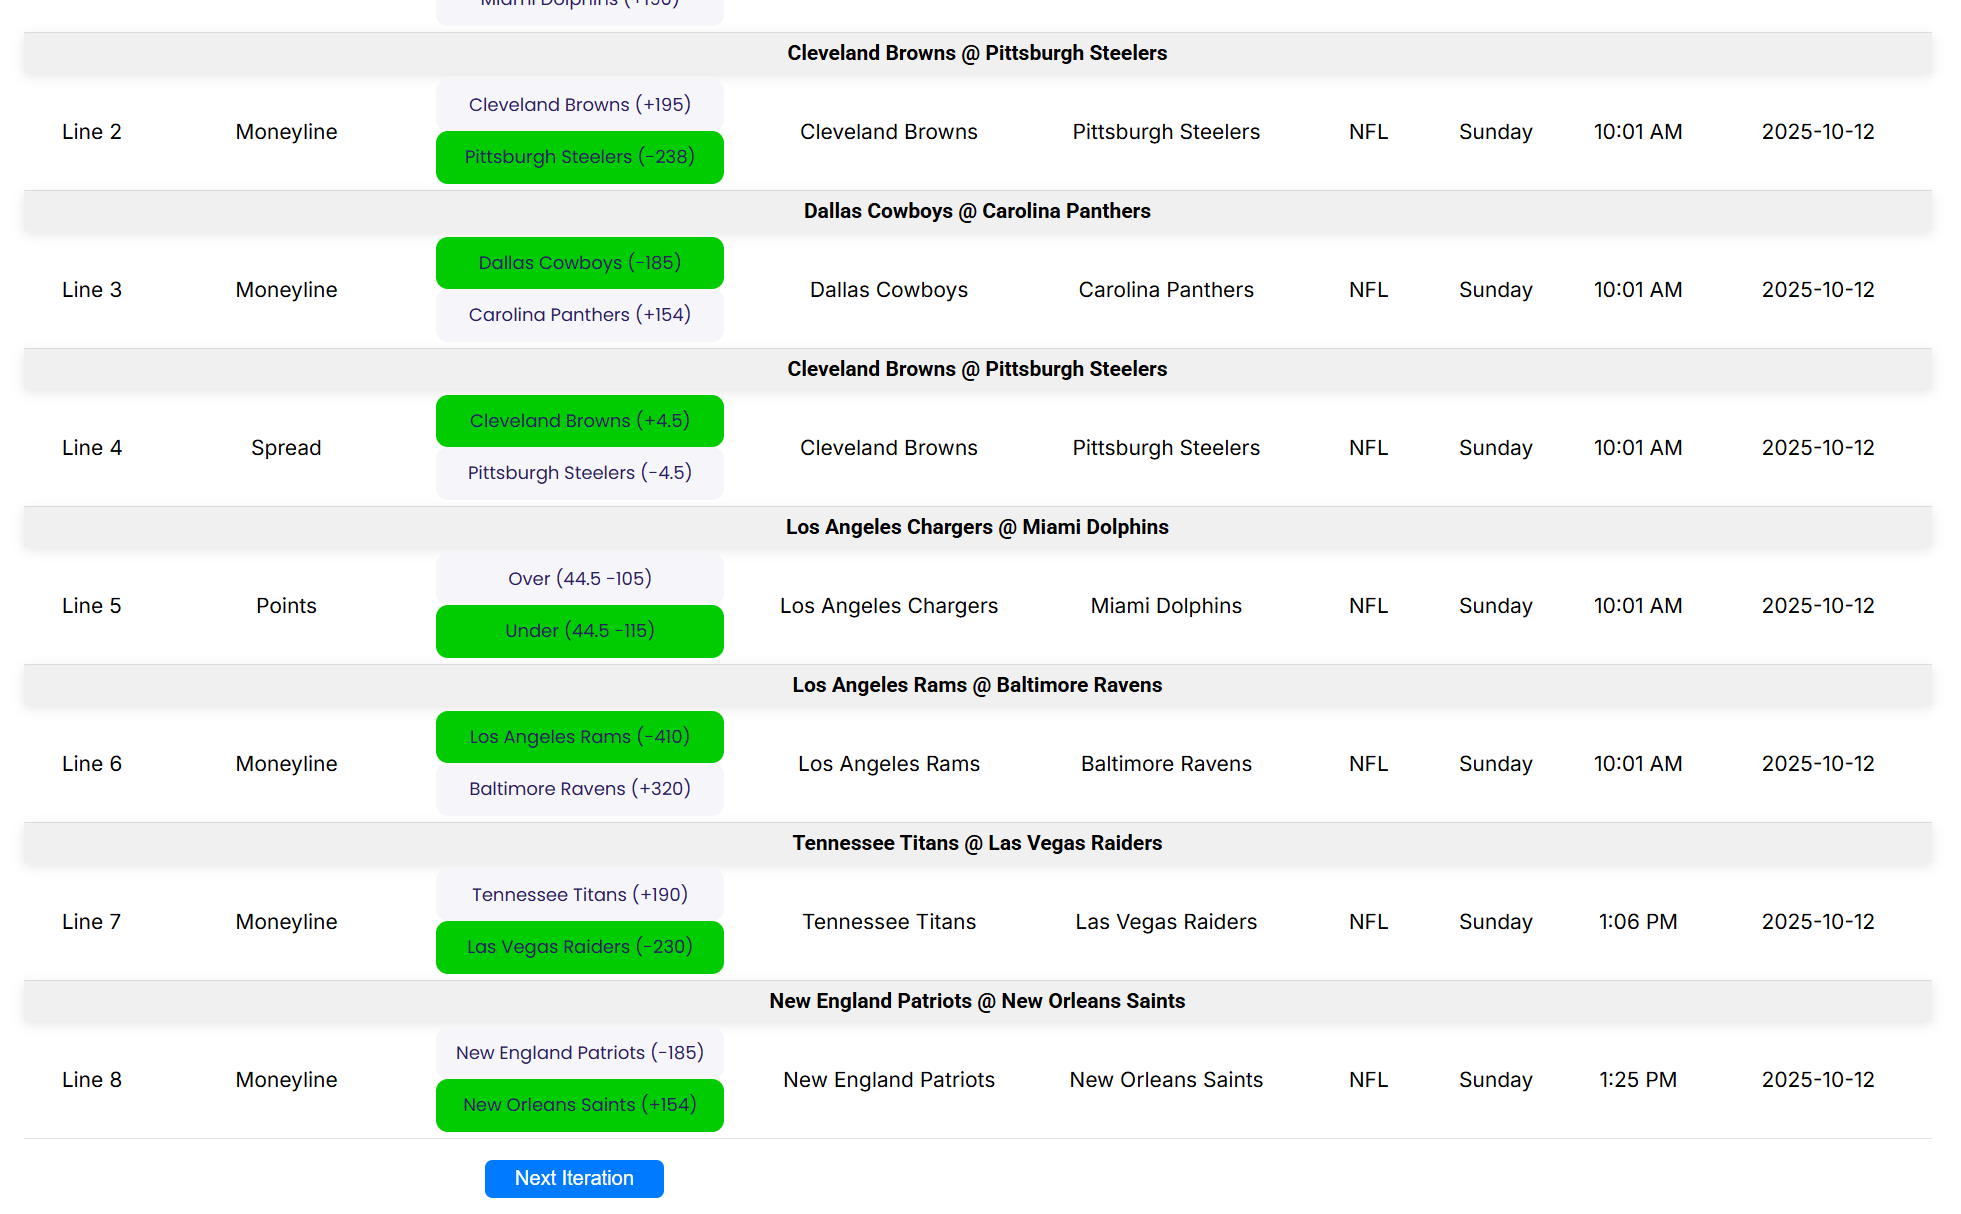This screenshot has height=1214, width=1961.
Task: Pick Pittsburgh Steelers (-4.5) on the spread
Action: 579,473
